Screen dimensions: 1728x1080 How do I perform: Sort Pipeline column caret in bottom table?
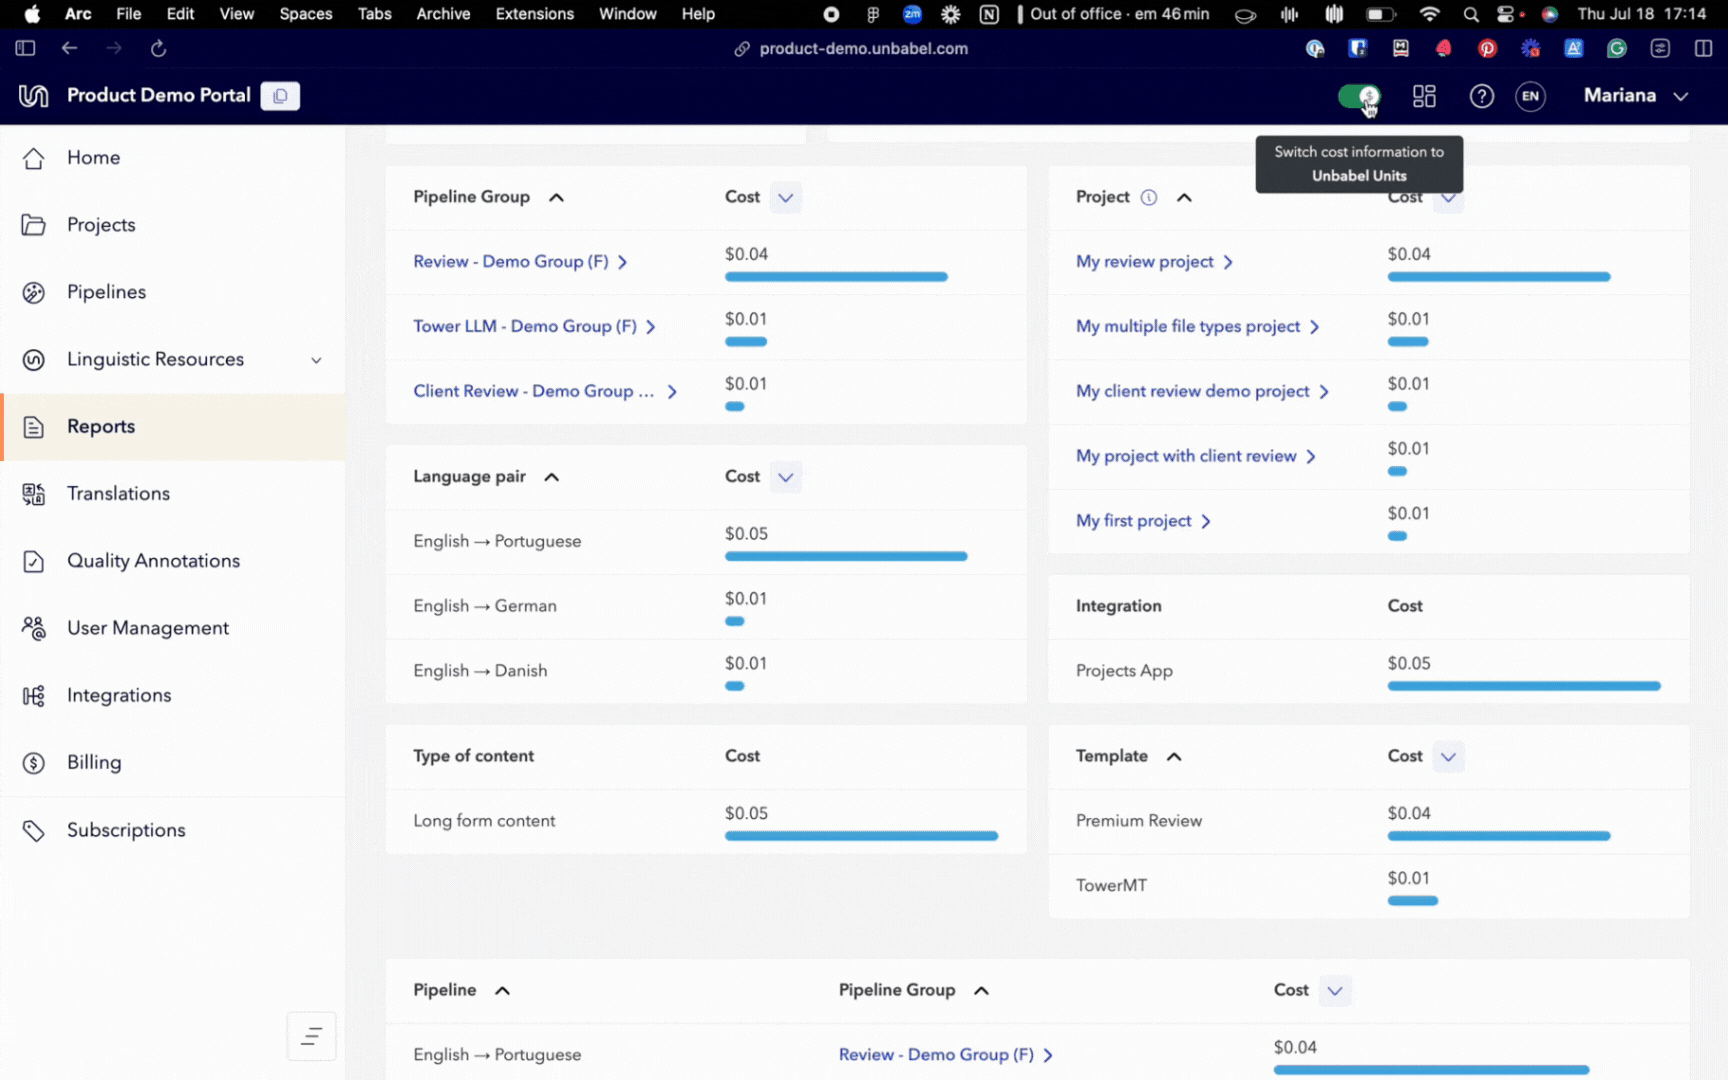(503, 991)
